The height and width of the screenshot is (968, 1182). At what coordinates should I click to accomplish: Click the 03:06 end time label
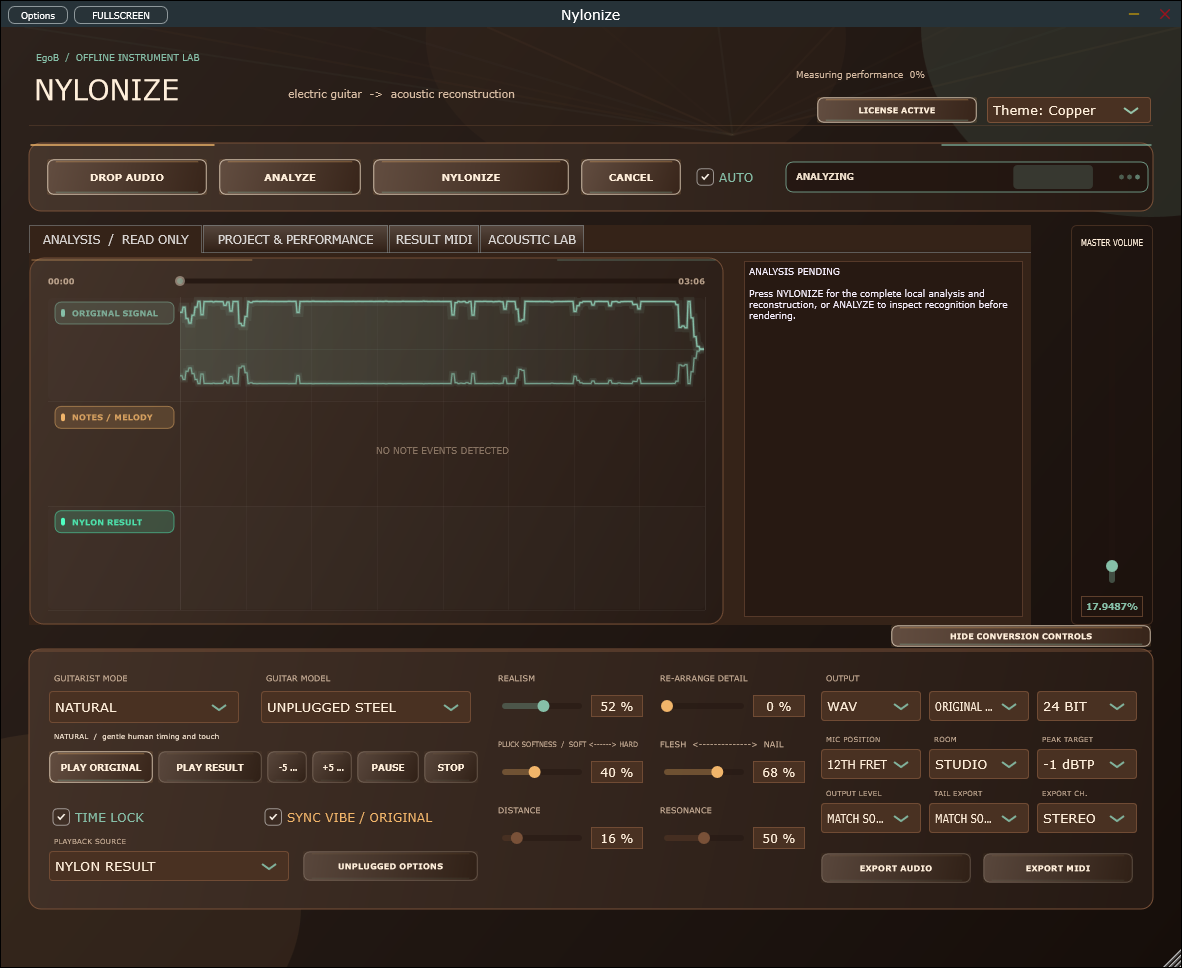click(x=691, y=281)
